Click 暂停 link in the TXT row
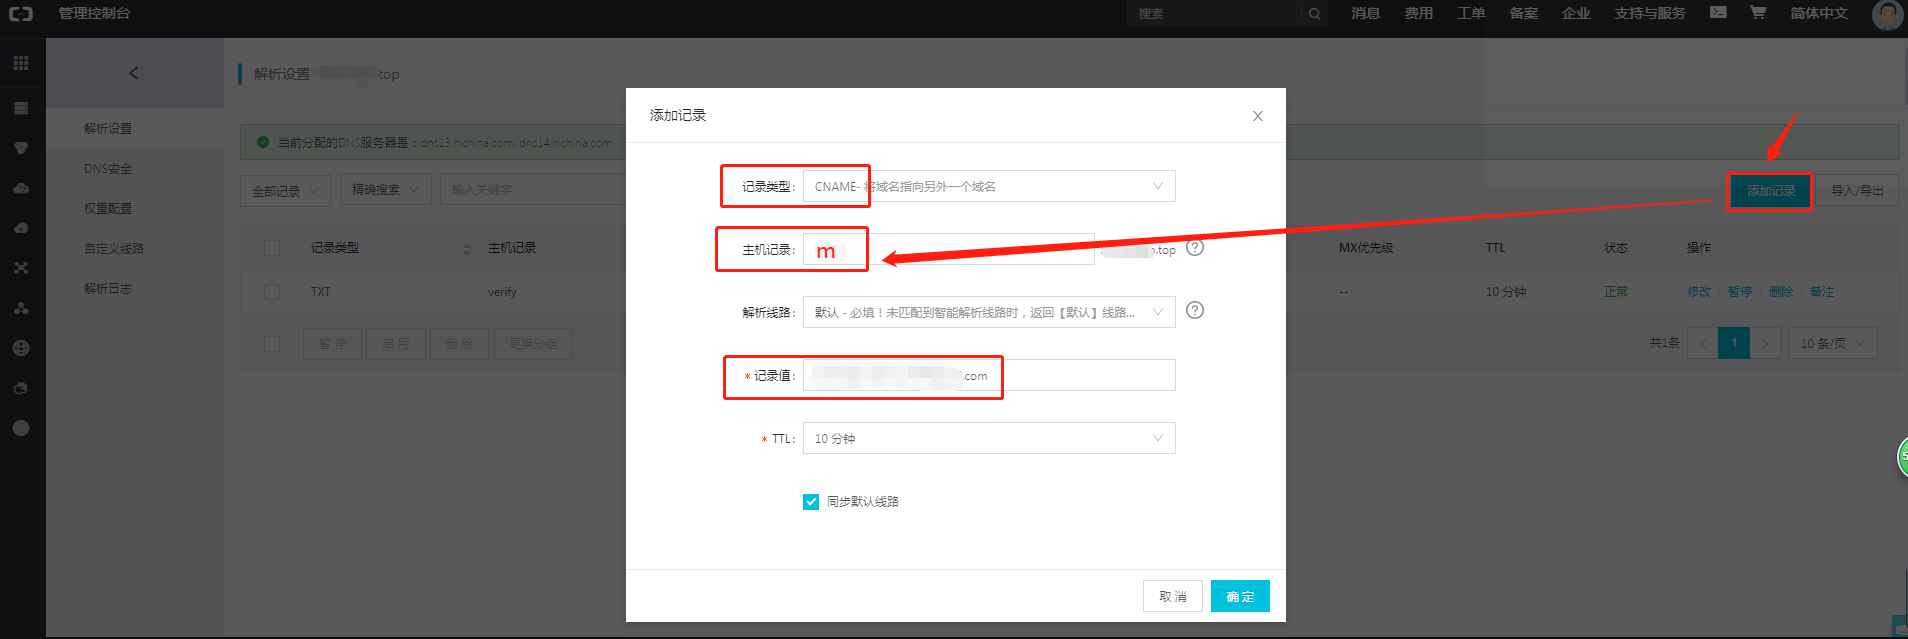This screenshot has width=1908, height=639. 1739,292
